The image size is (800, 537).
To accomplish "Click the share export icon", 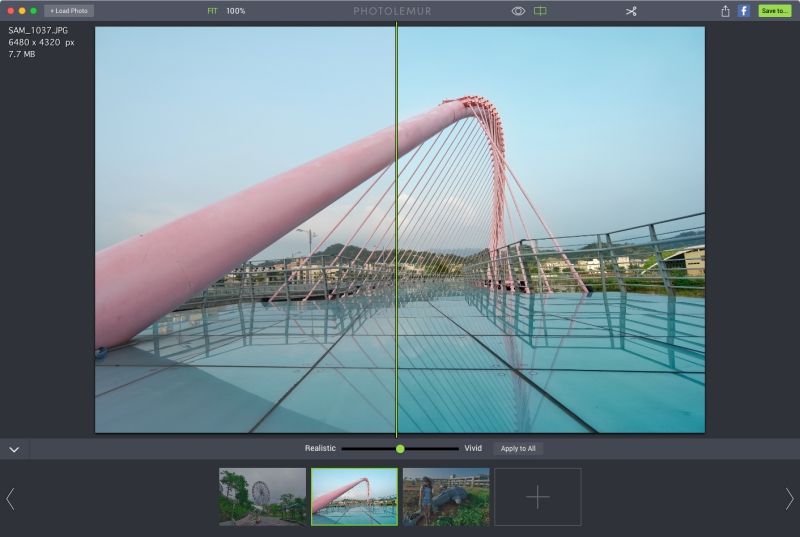I will [x=725, y=11].
